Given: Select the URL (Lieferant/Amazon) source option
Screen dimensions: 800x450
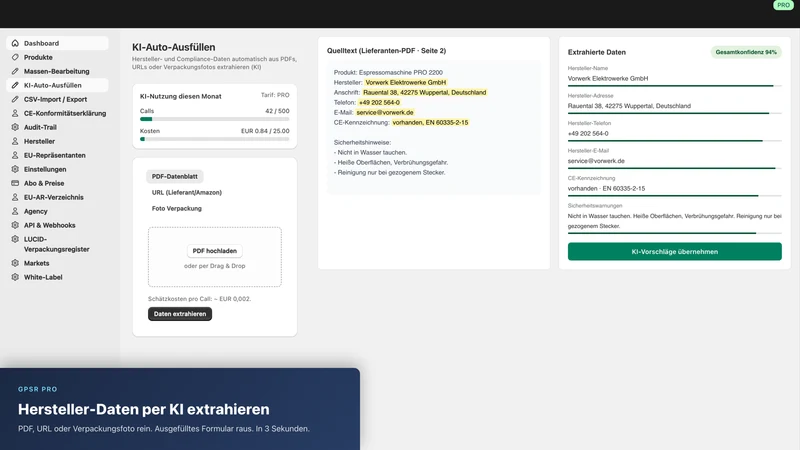Looking at the screenshot, I should (x=187, y=192).
